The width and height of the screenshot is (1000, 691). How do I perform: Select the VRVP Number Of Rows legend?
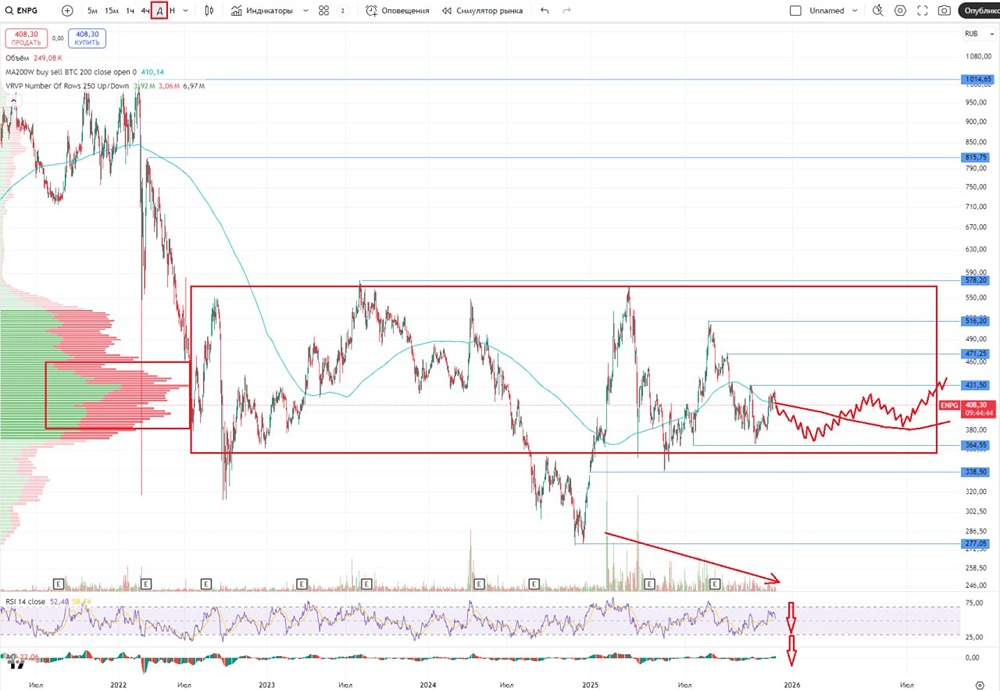(105, 85)
